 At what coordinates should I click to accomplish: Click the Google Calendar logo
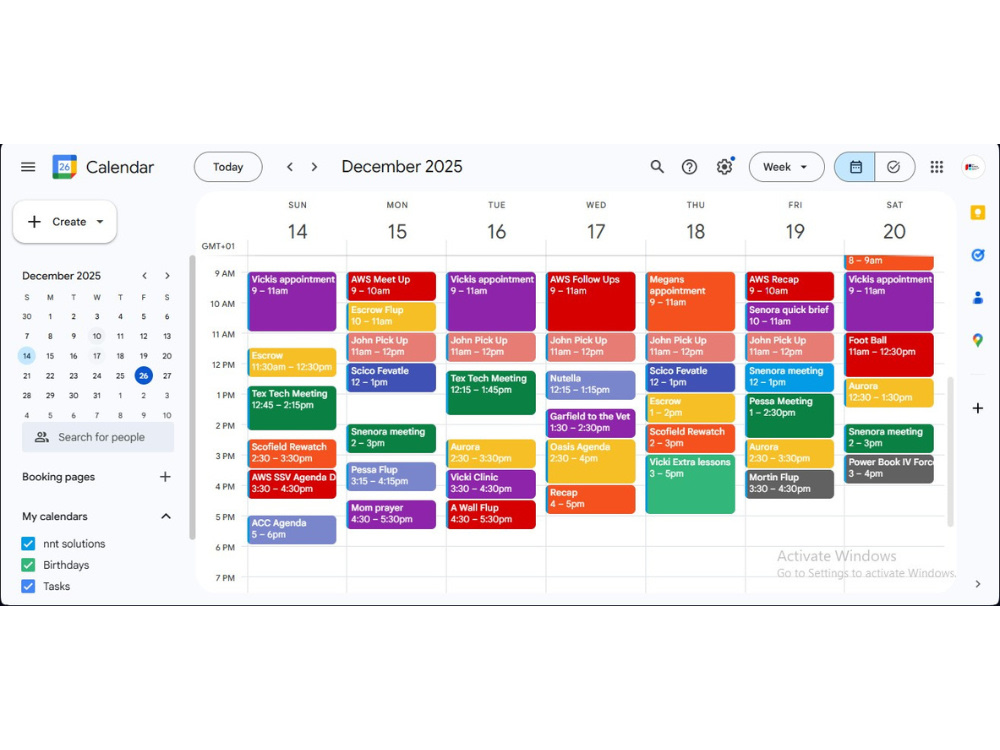[64, 167]
